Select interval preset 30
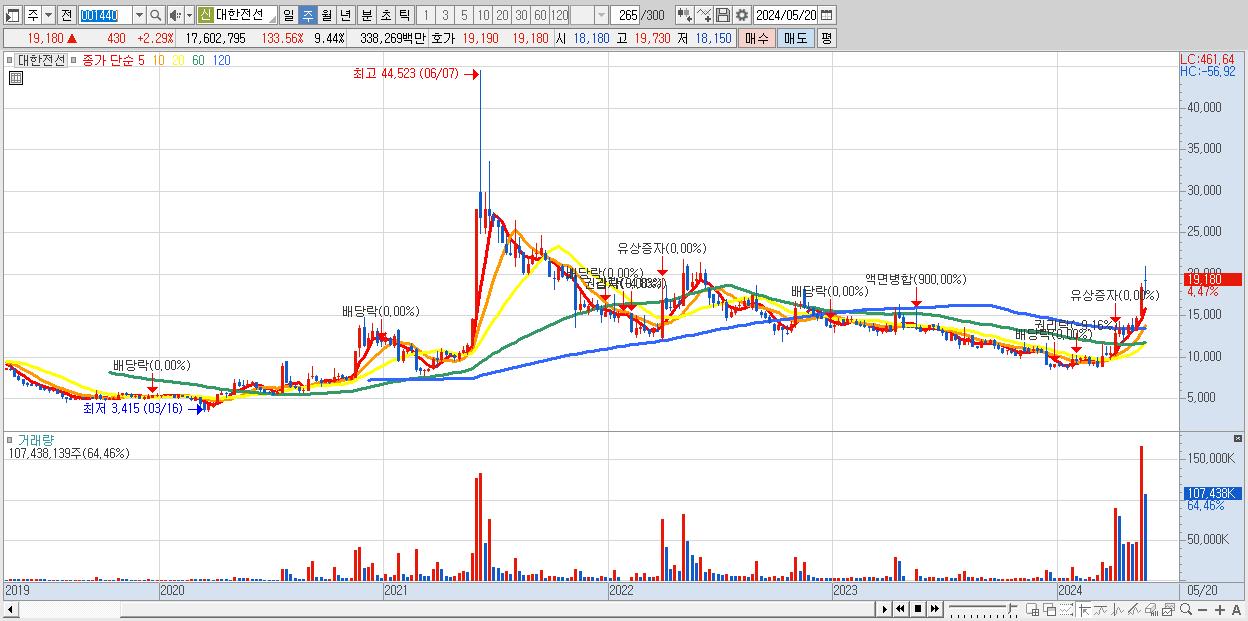This screenshot has height=621, width=1248. 521,15
